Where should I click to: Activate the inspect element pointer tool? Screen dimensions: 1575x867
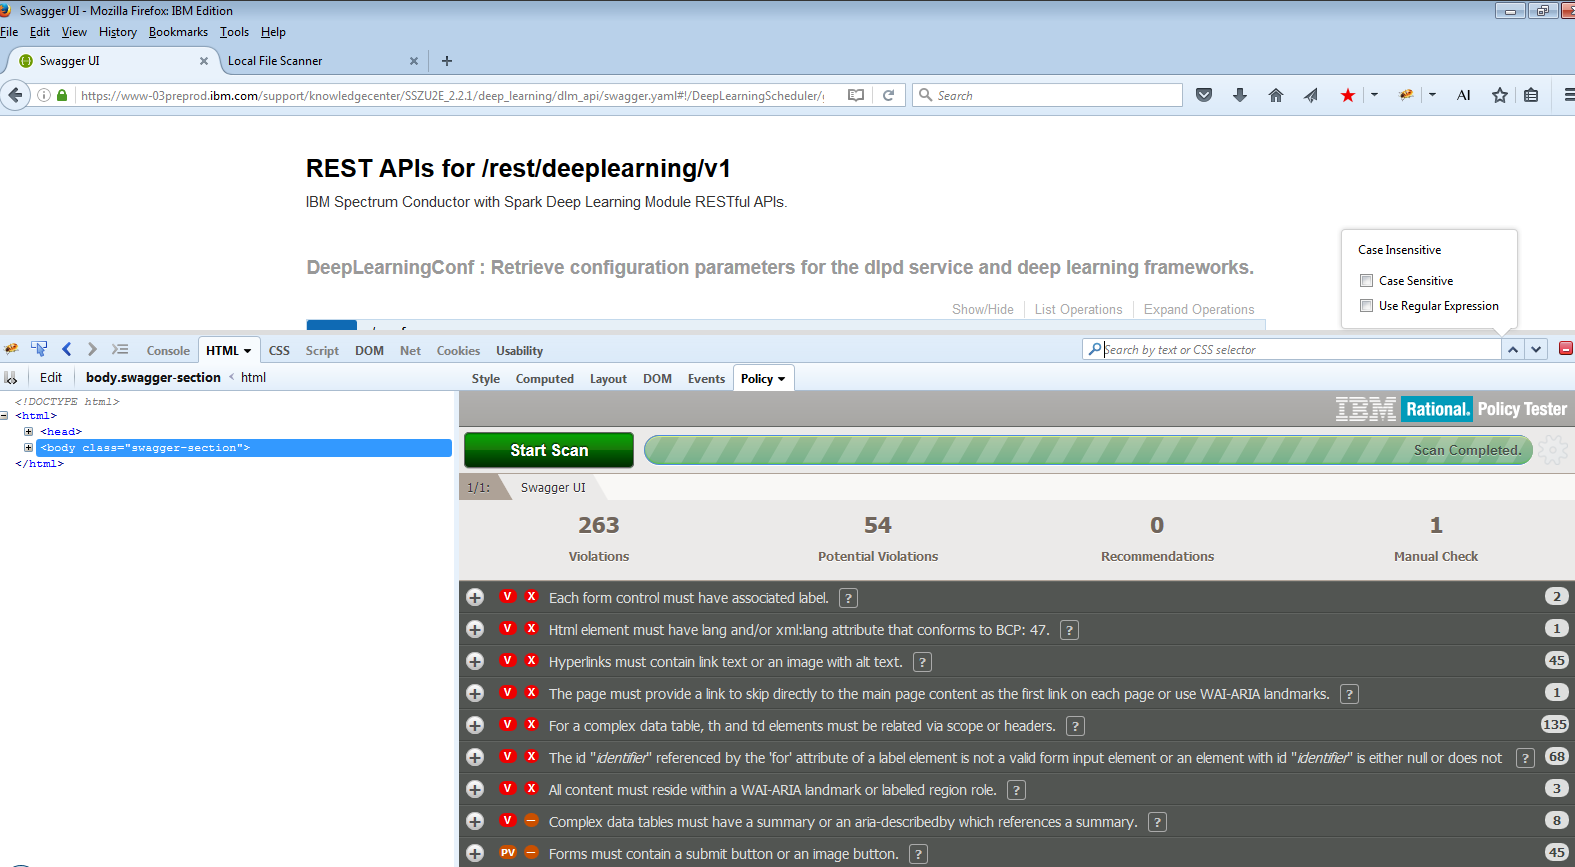(x=39, y=349)
